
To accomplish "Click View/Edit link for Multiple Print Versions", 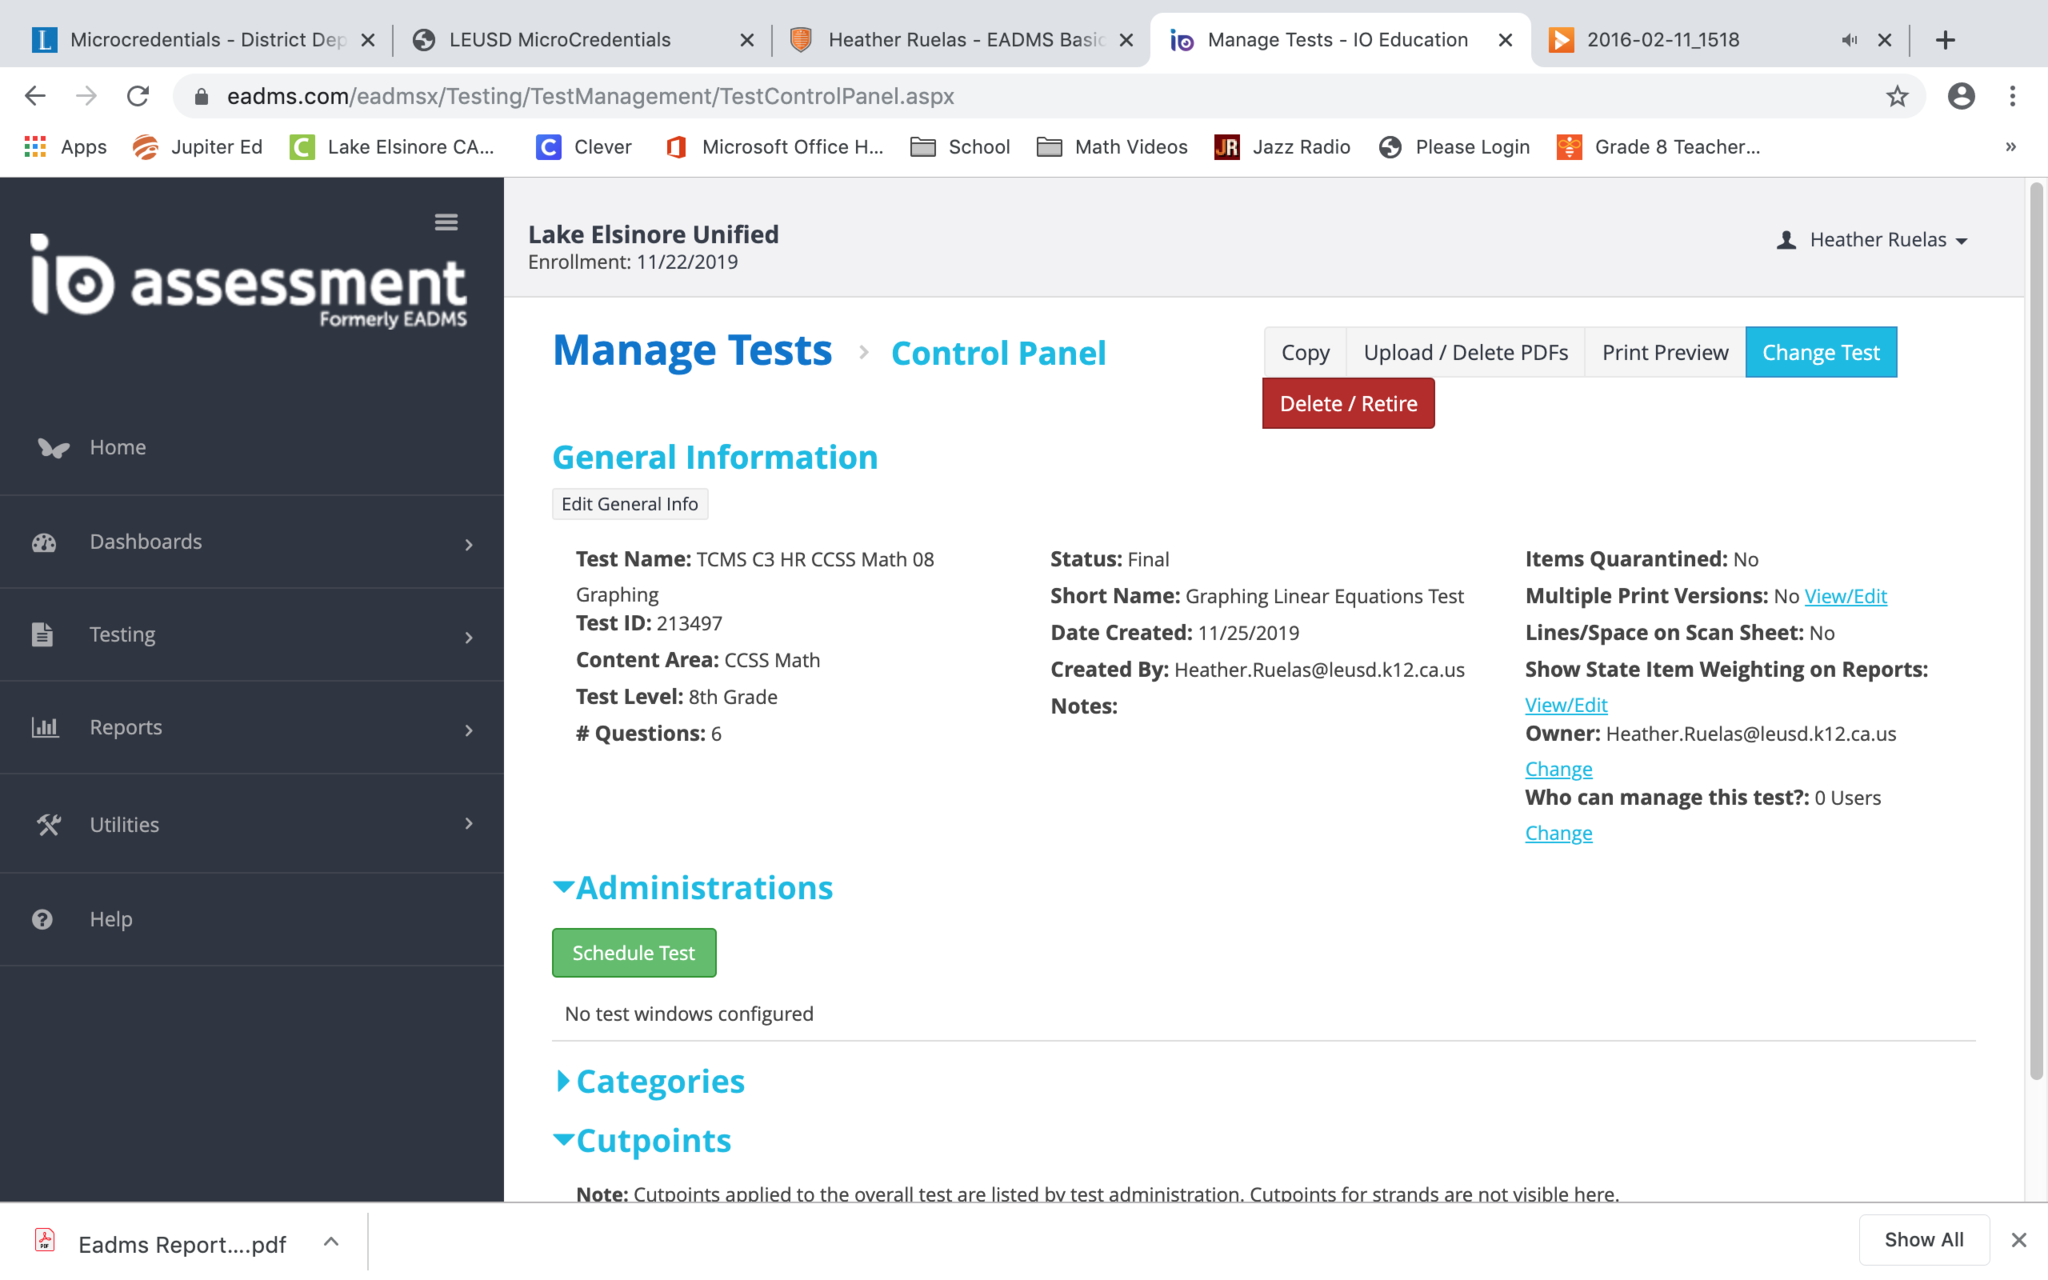I will 1845,596.
